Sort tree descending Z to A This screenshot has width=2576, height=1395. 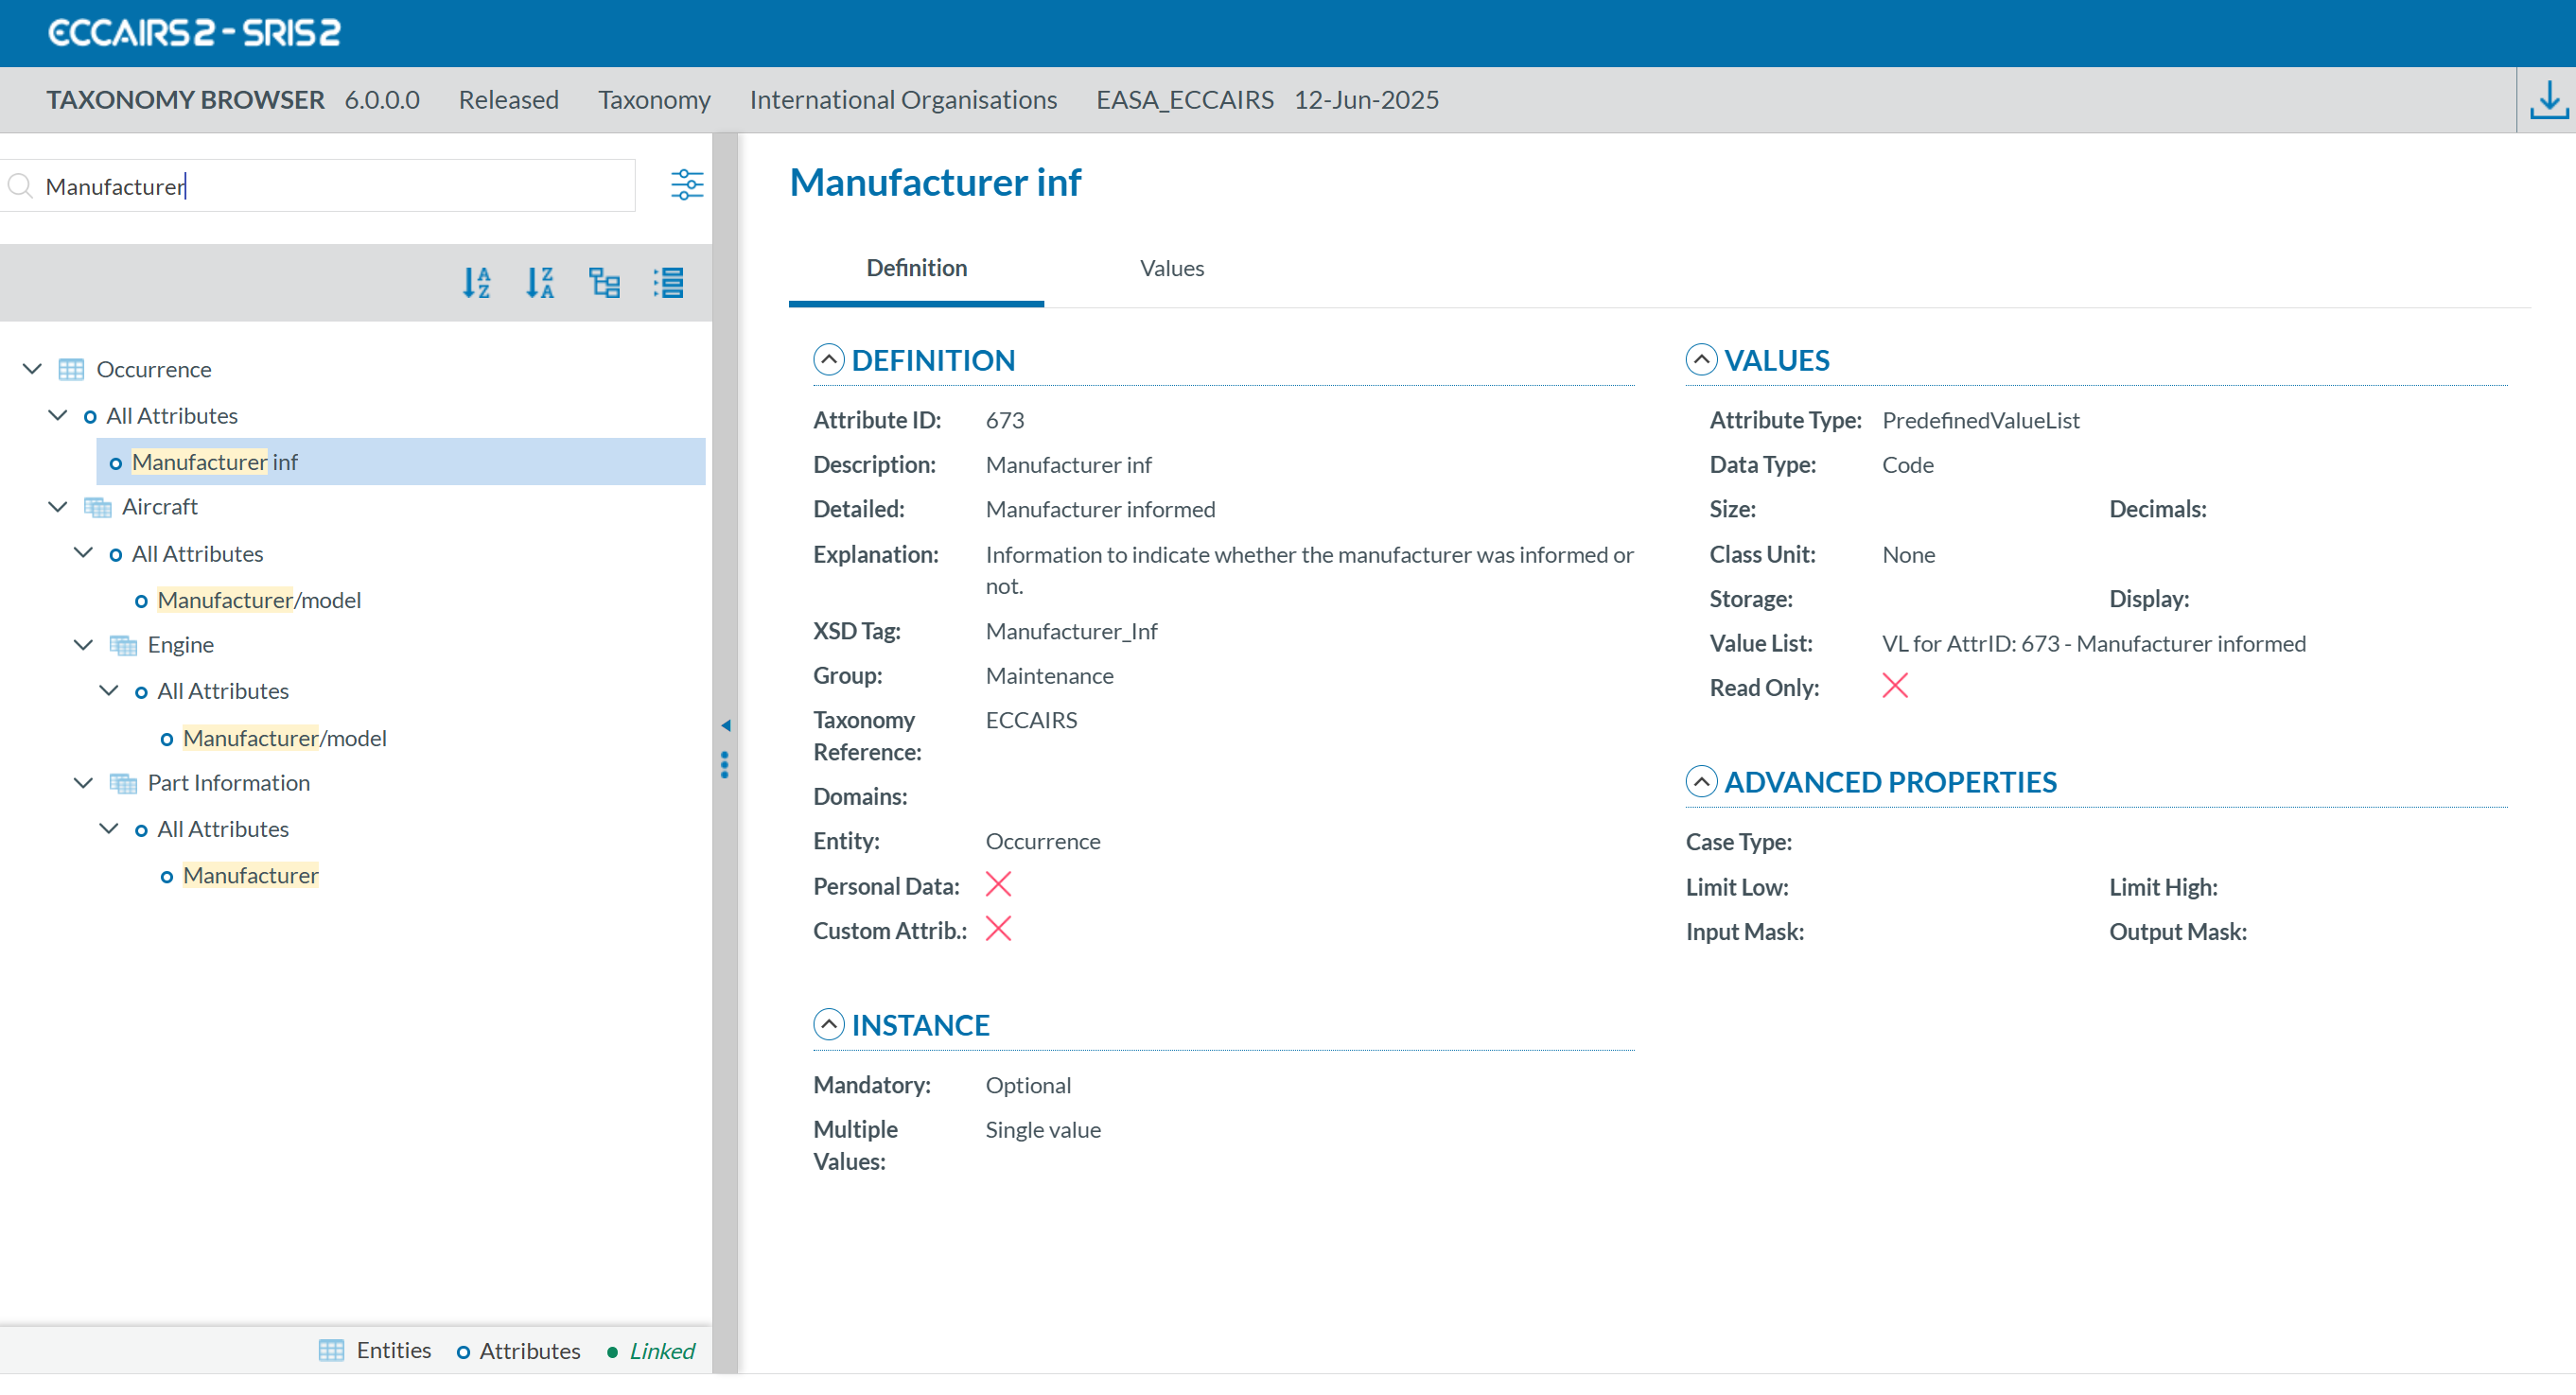pyautogui.click(x=540, y=283)
